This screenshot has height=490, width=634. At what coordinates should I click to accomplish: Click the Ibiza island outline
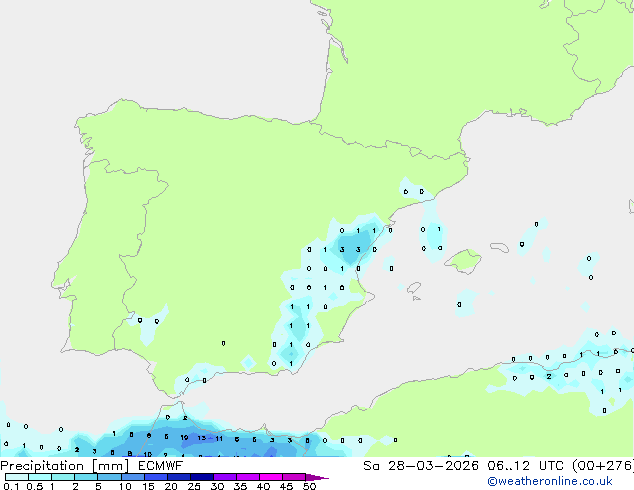[x=414, y=288]
